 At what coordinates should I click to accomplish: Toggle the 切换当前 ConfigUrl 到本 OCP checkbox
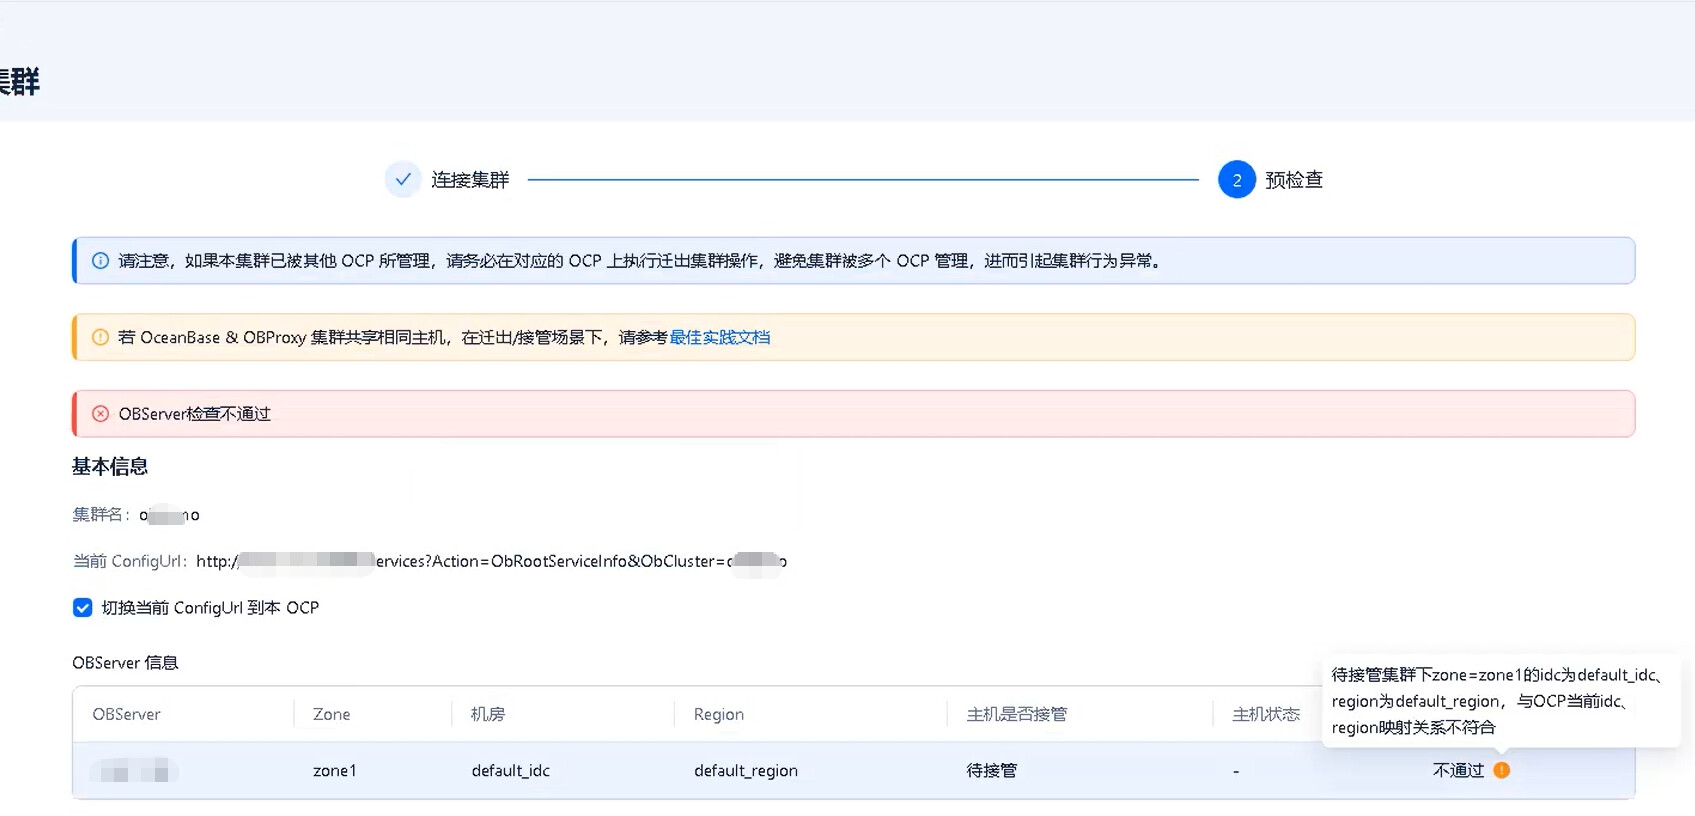(x=83, y=608)
